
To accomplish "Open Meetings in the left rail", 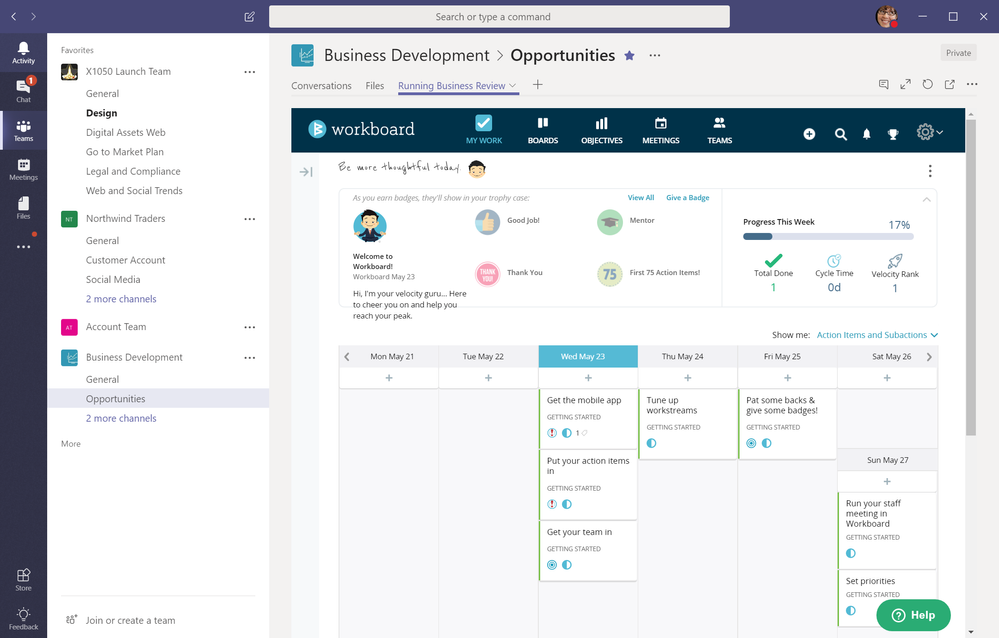I will 23,169.
